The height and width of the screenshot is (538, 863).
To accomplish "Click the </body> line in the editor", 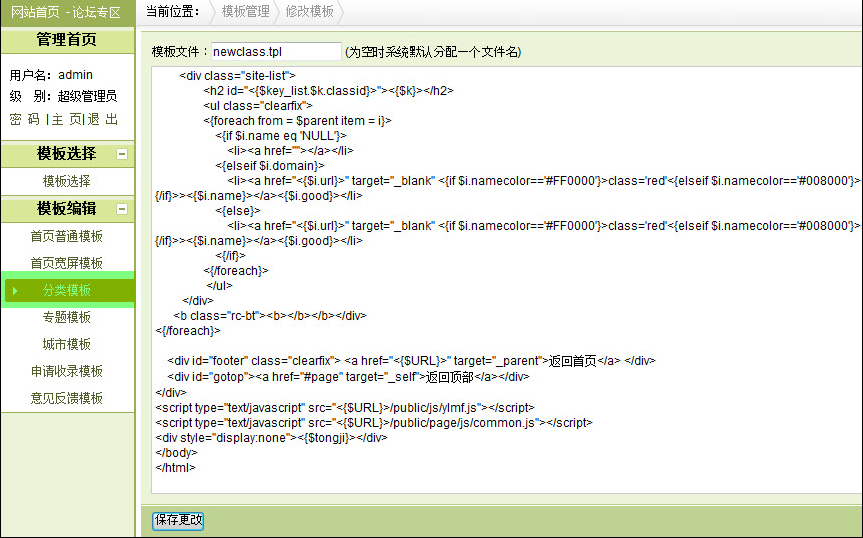I will (x=176, y=453).
